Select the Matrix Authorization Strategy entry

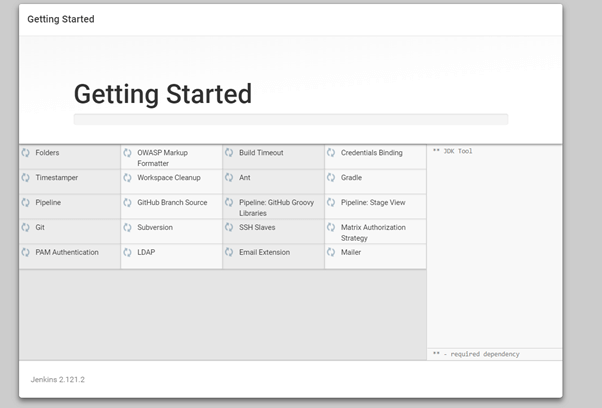(x=373, y=233)
